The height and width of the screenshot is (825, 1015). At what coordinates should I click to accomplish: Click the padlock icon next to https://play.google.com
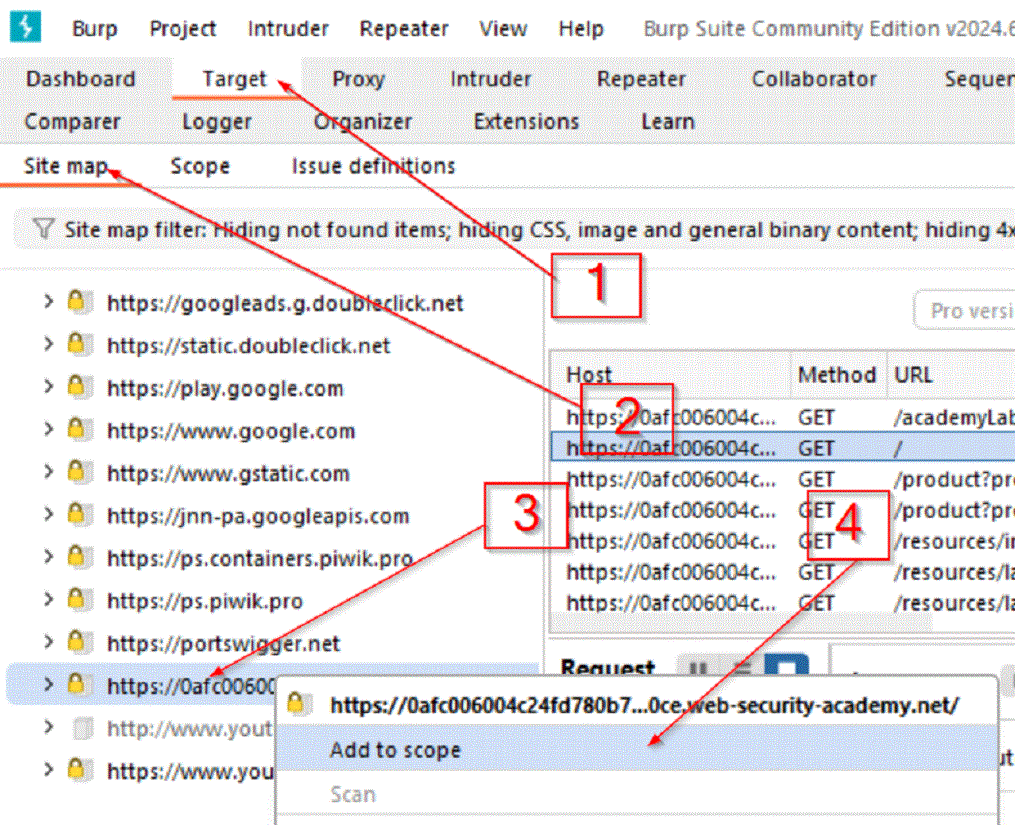tap(78, 388)
